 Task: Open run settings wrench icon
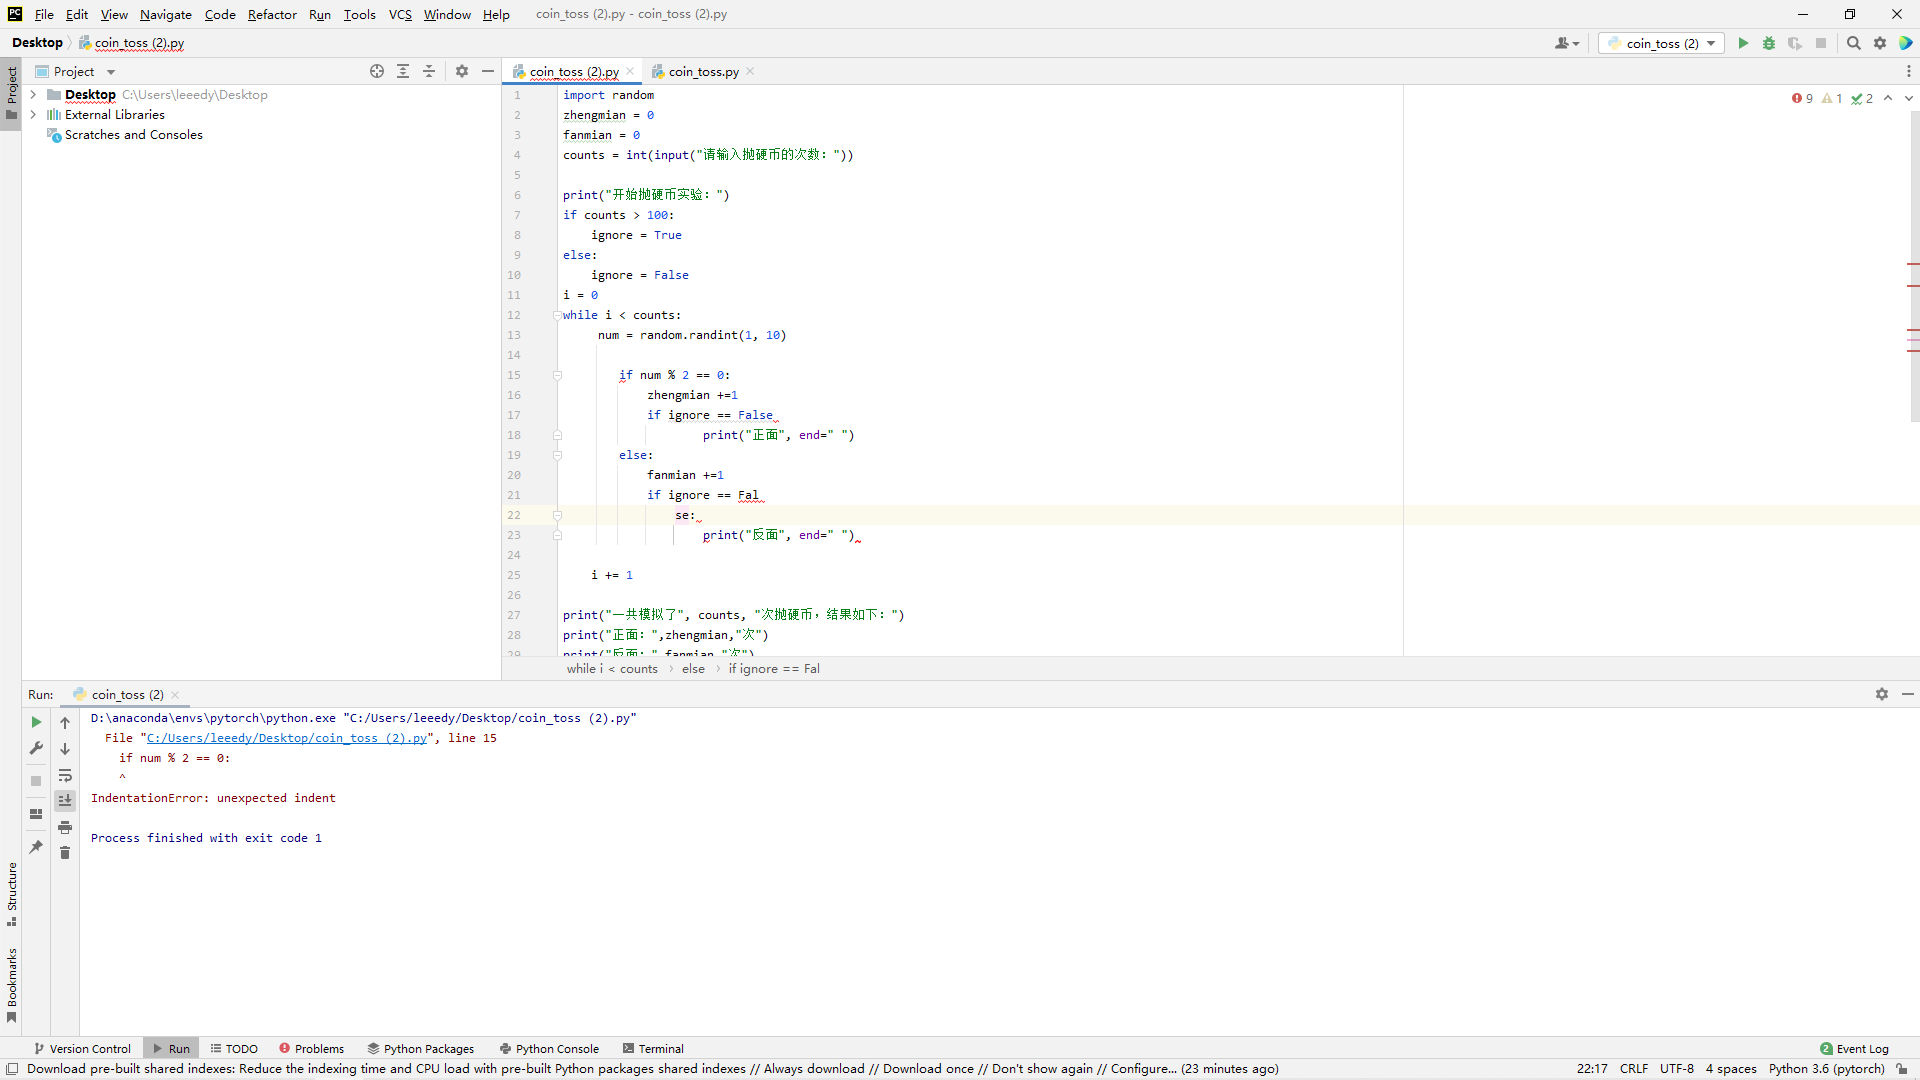pos(36,748)
